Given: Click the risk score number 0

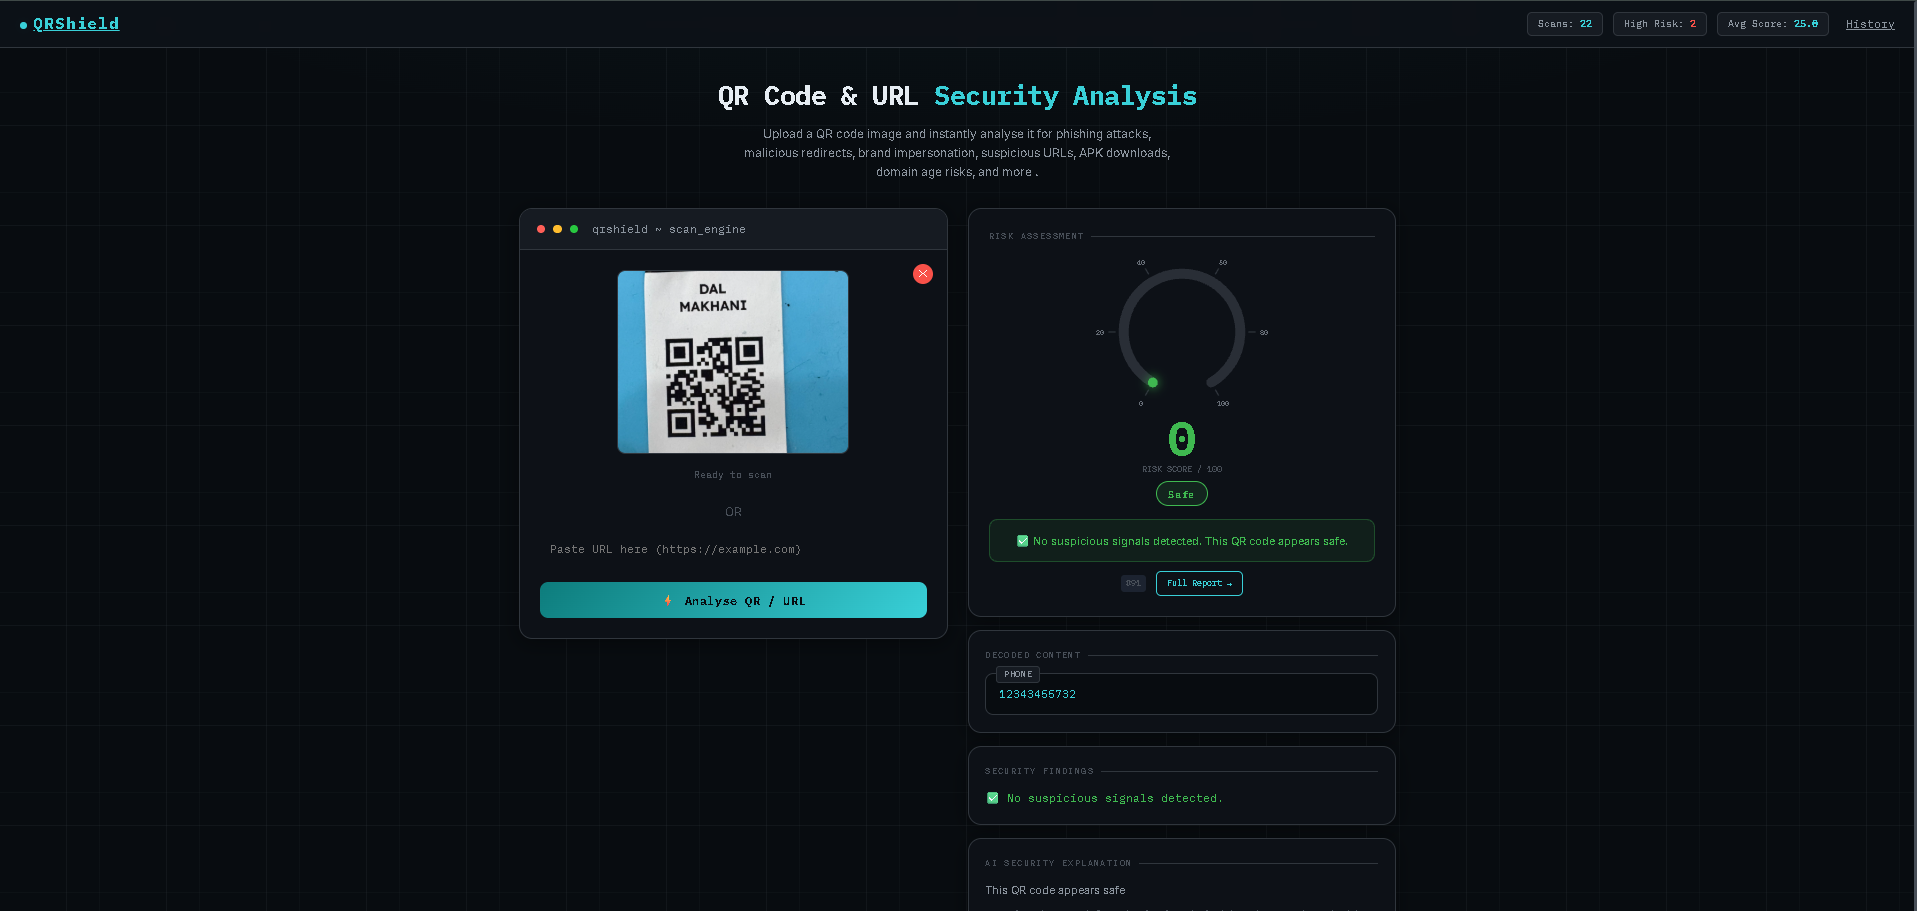Looking at the screenshot, I should (1182, 439).
